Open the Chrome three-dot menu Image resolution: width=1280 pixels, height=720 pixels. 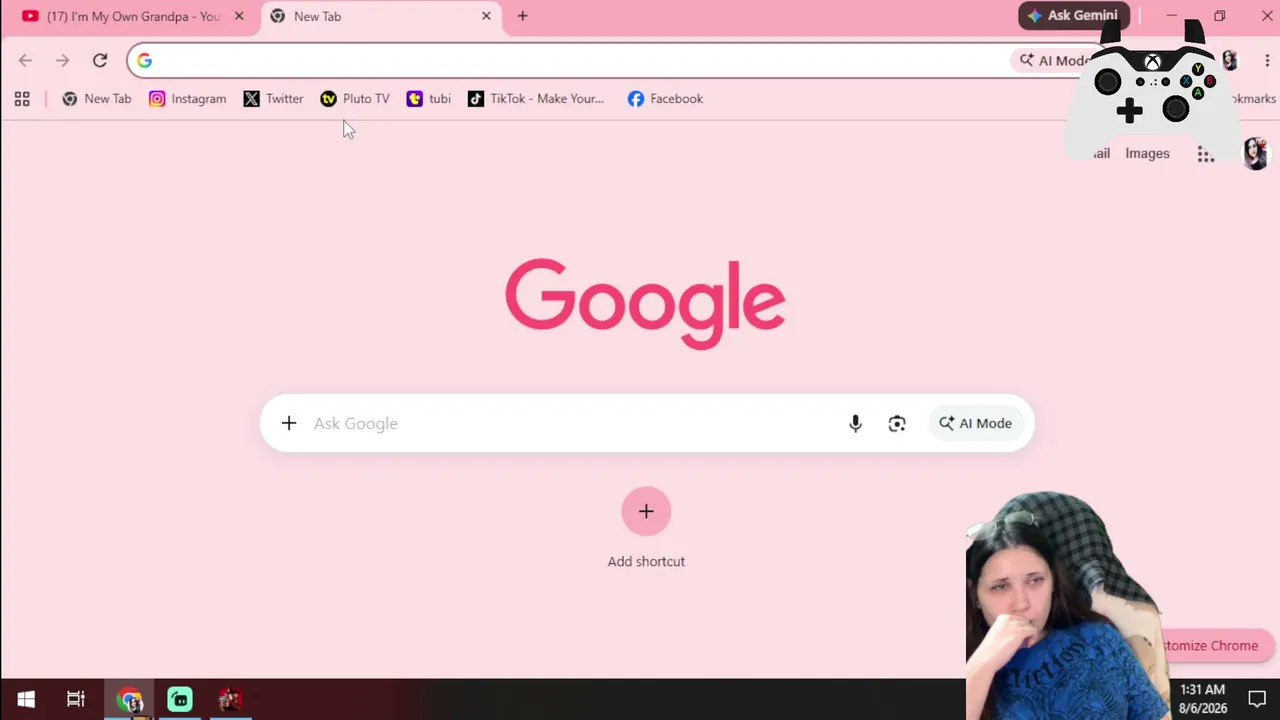tap(1267, 61)
